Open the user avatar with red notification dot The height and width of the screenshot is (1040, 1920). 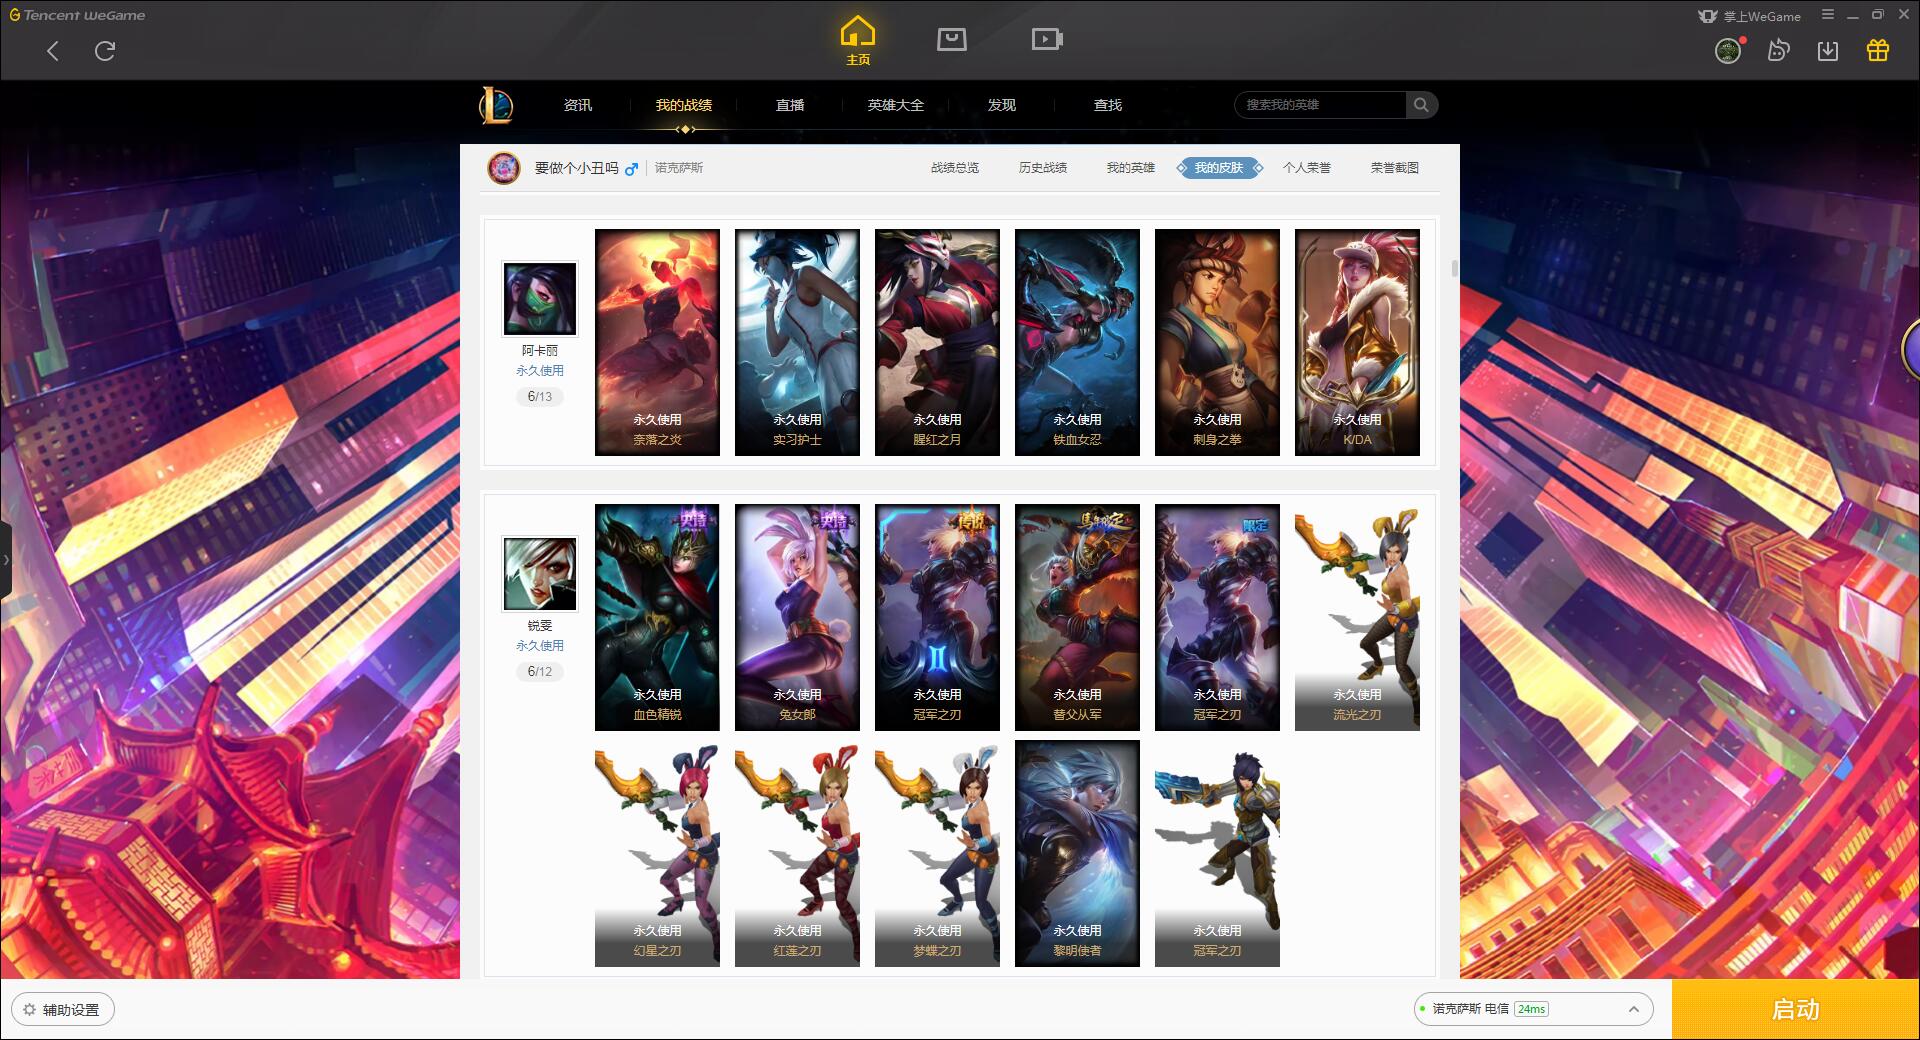[1729, 50]
